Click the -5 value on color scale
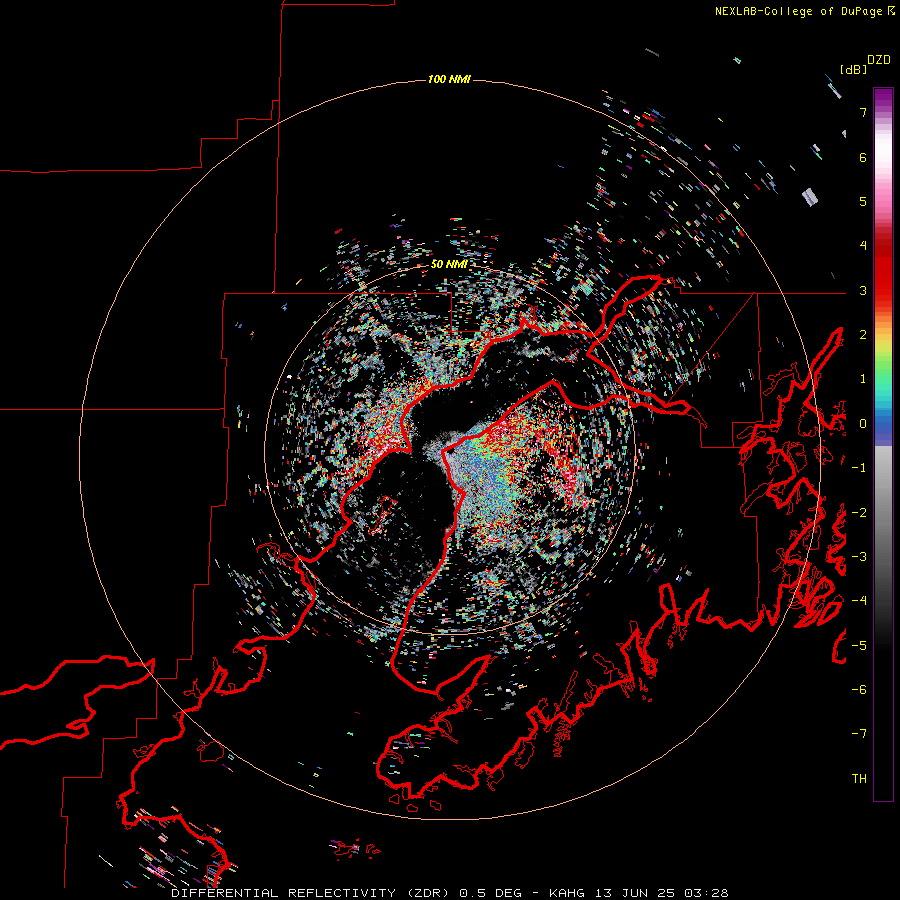The width and height of the screenshot is (900, 900). (859, 646)
